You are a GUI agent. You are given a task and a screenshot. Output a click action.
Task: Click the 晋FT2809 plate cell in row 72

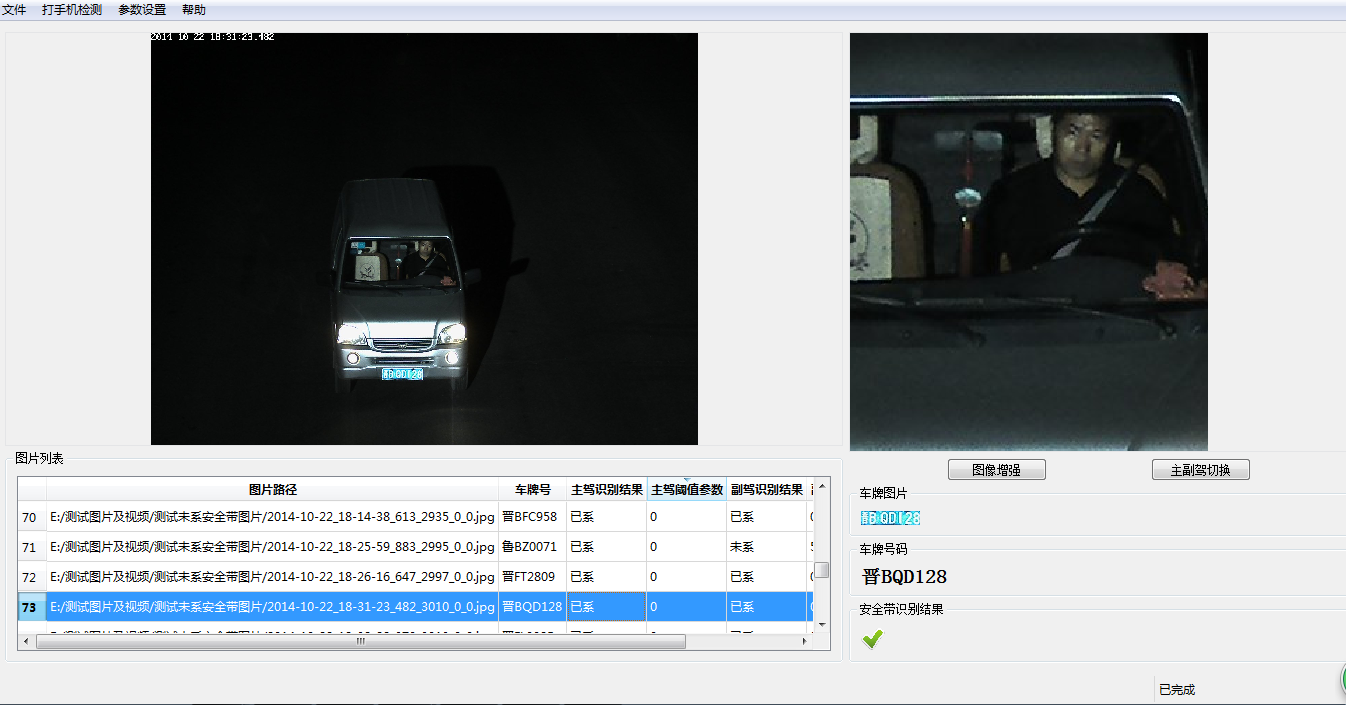point(530,577)
